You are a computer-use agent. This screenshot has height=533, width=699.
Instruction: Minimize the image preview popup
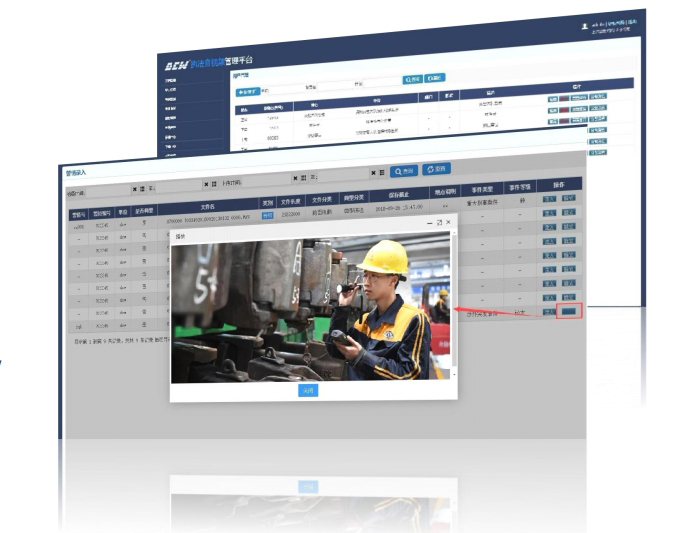click(428, 222)
